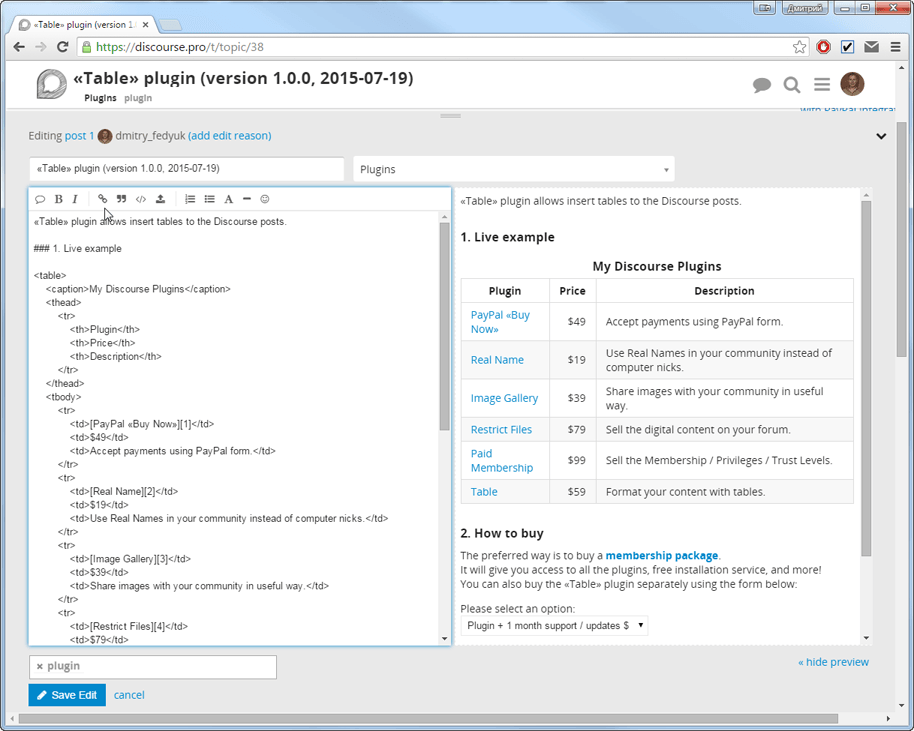Insert a hyperlink using the link icon
914x731 pixels.
click(x=103, y=199)
